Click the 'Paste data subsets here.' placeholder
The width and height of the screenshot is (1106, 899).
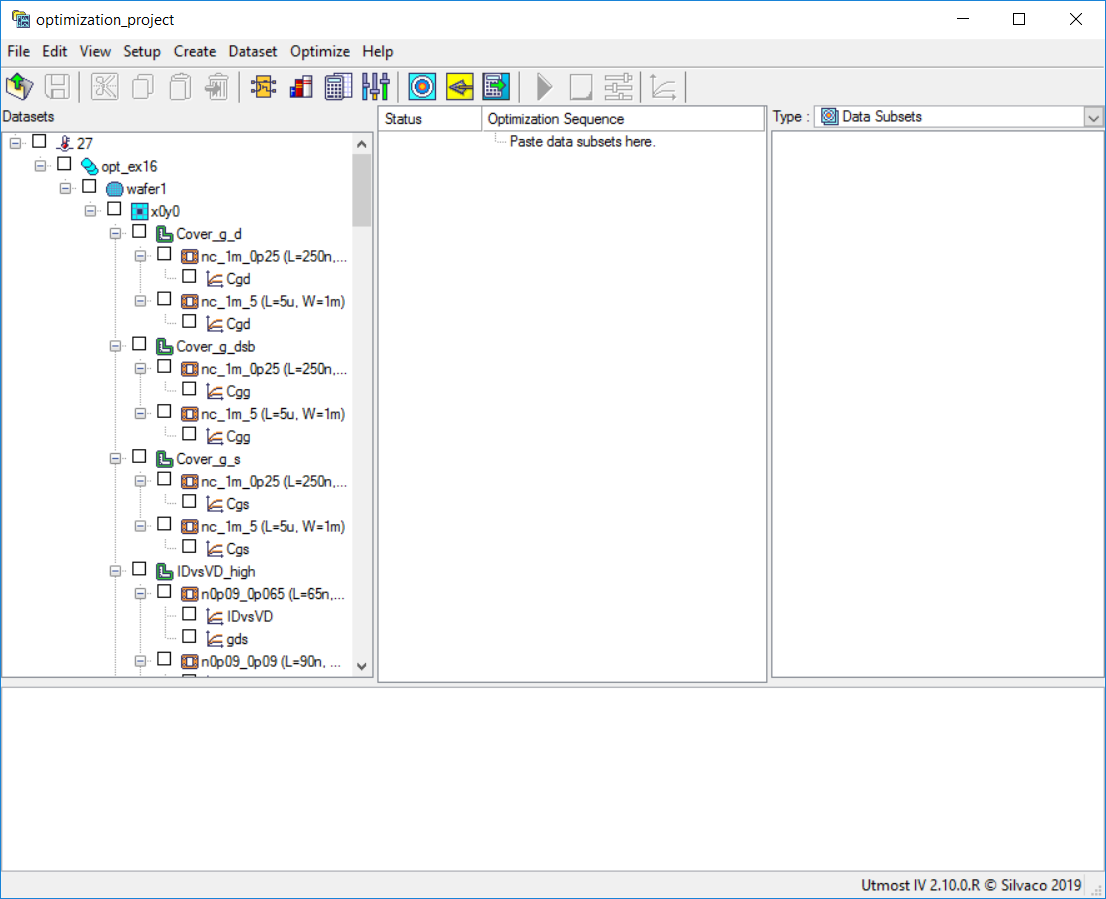[583, 142]
